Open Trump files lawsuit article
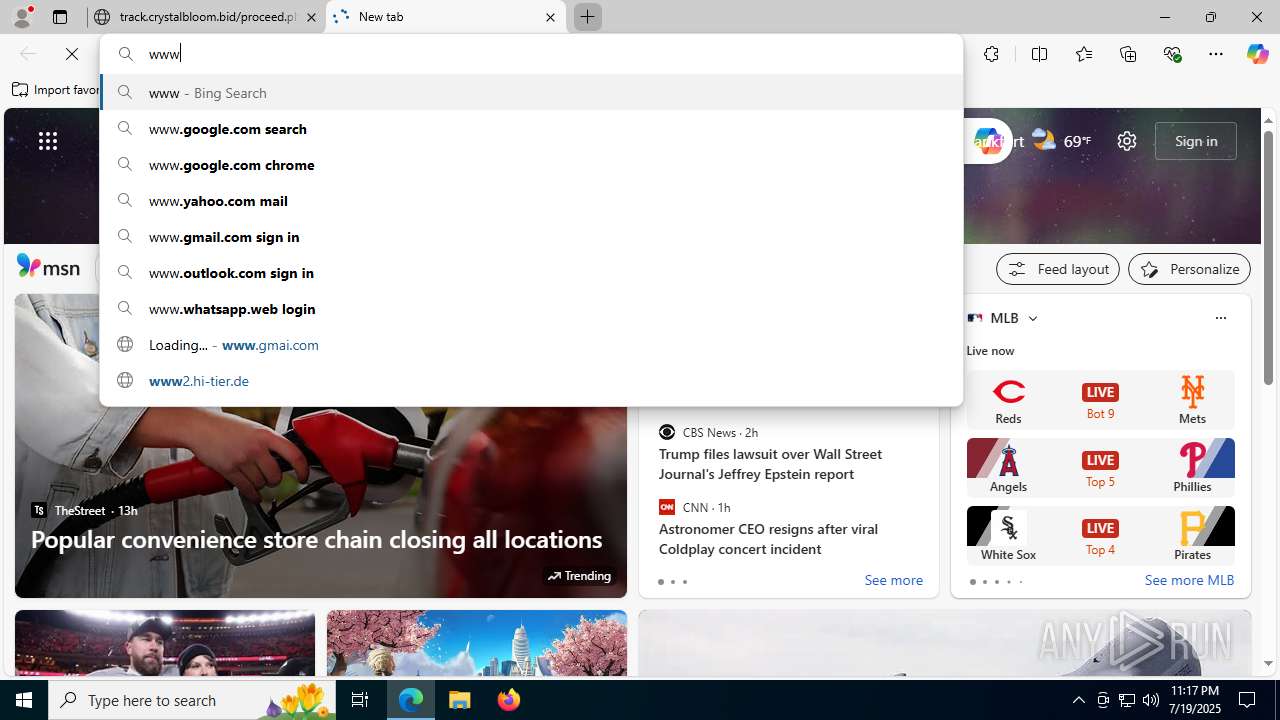 coord(770,464)
